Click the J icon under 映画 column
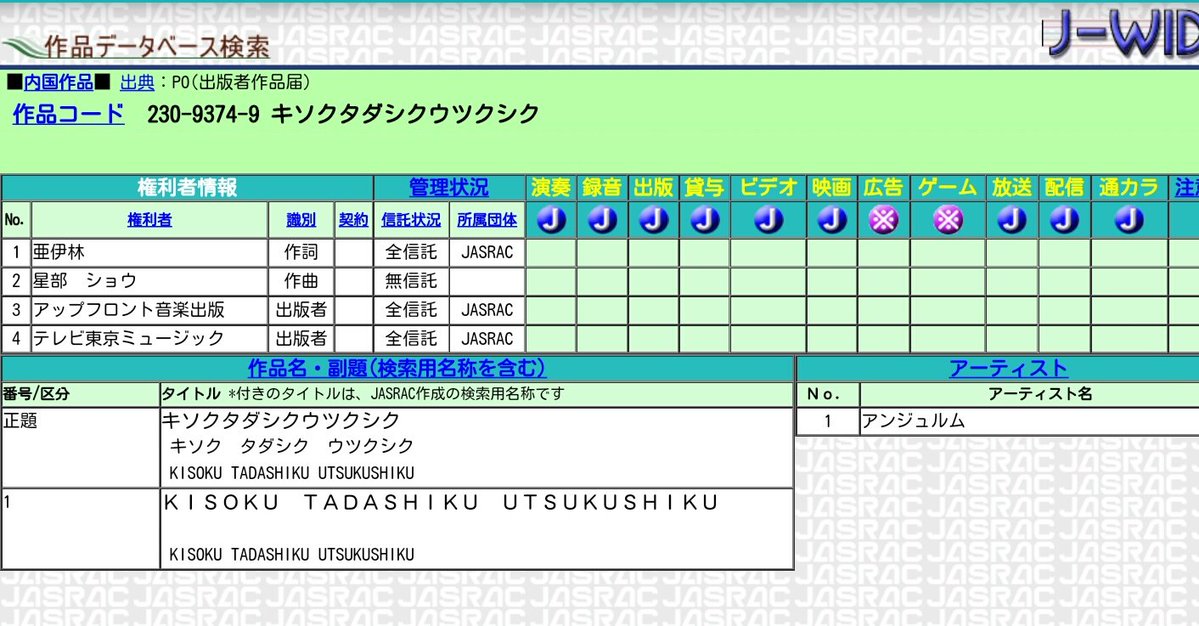The width and height of the screenshot is (1199, 626). [832, 220]
